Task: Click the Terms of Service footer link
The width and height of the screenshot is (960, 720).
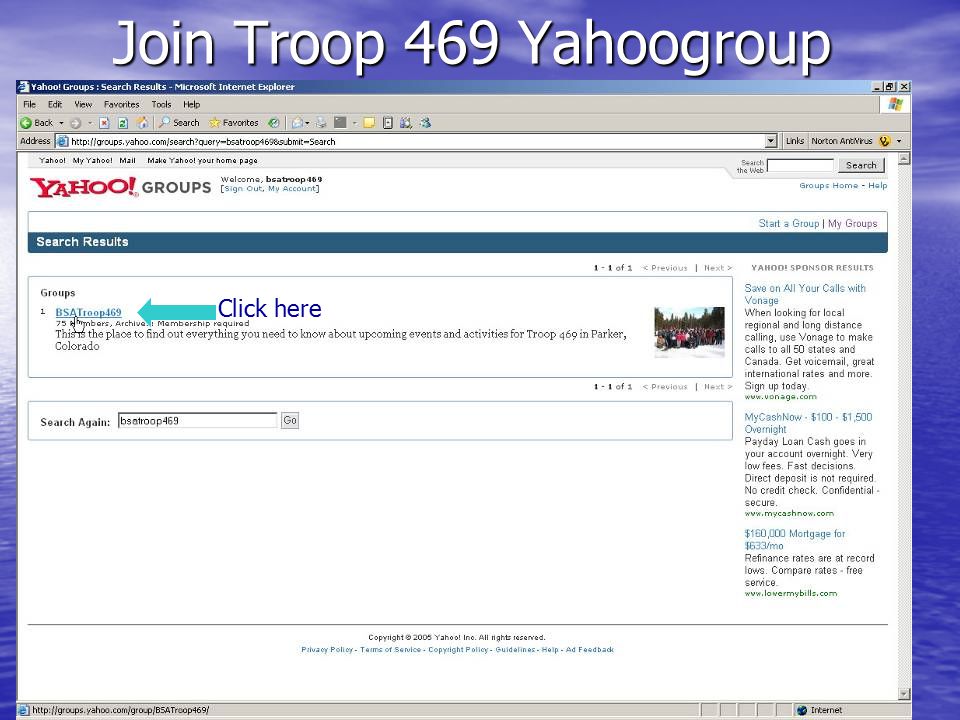Action: [391, 650]
